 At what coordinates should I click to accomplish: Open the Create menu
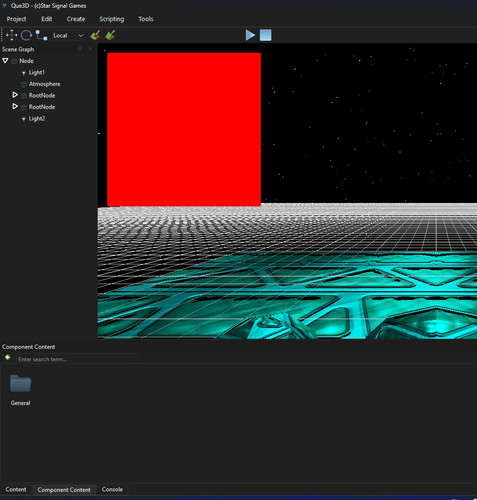point(76,19)
